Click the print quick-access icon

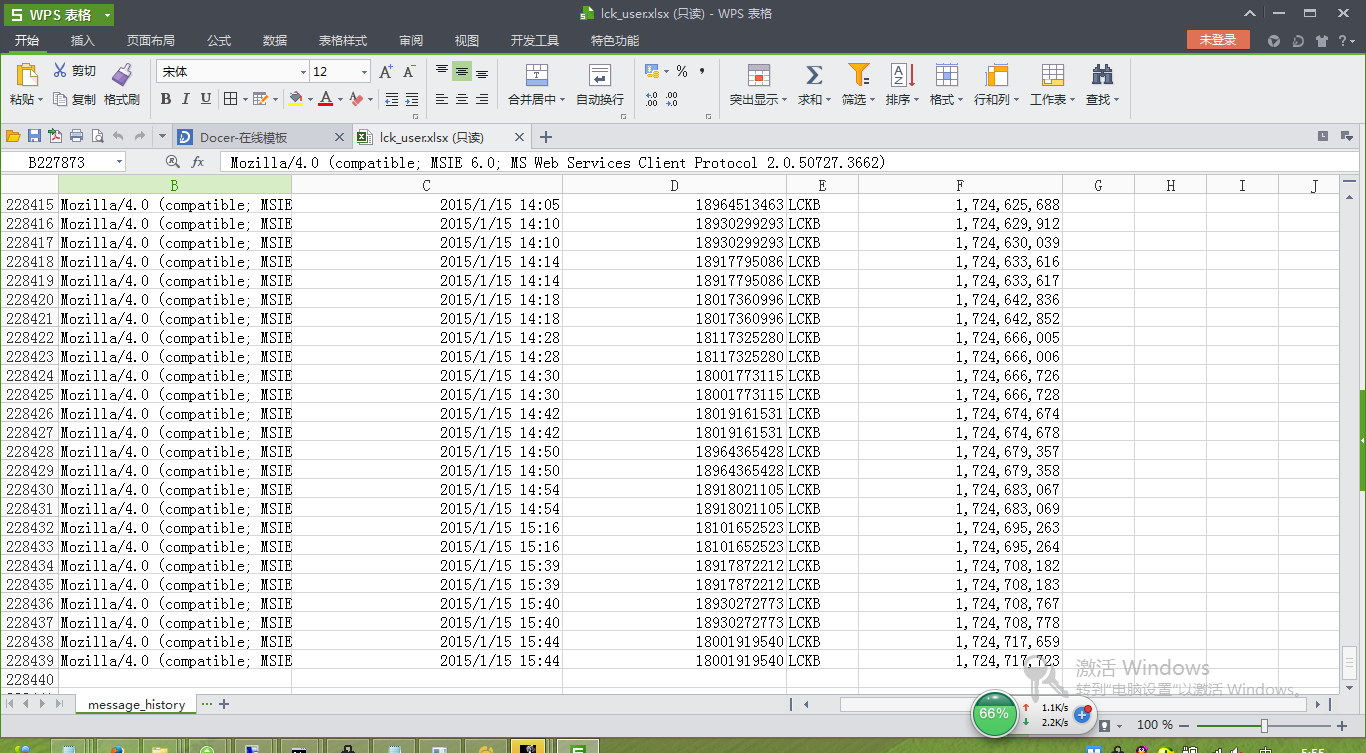tap(76, 136)
